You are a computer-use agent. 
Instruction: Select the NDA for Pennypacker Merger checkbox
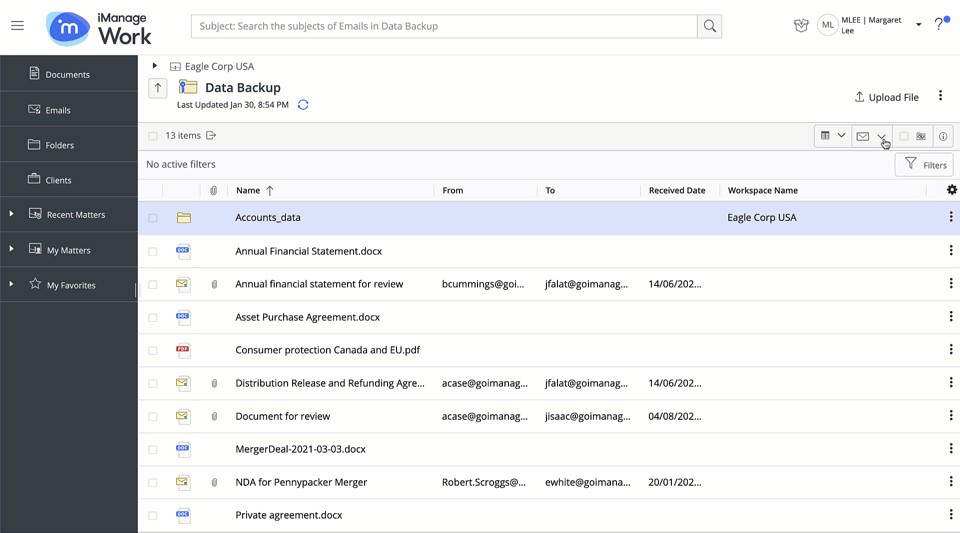[153, 483]
